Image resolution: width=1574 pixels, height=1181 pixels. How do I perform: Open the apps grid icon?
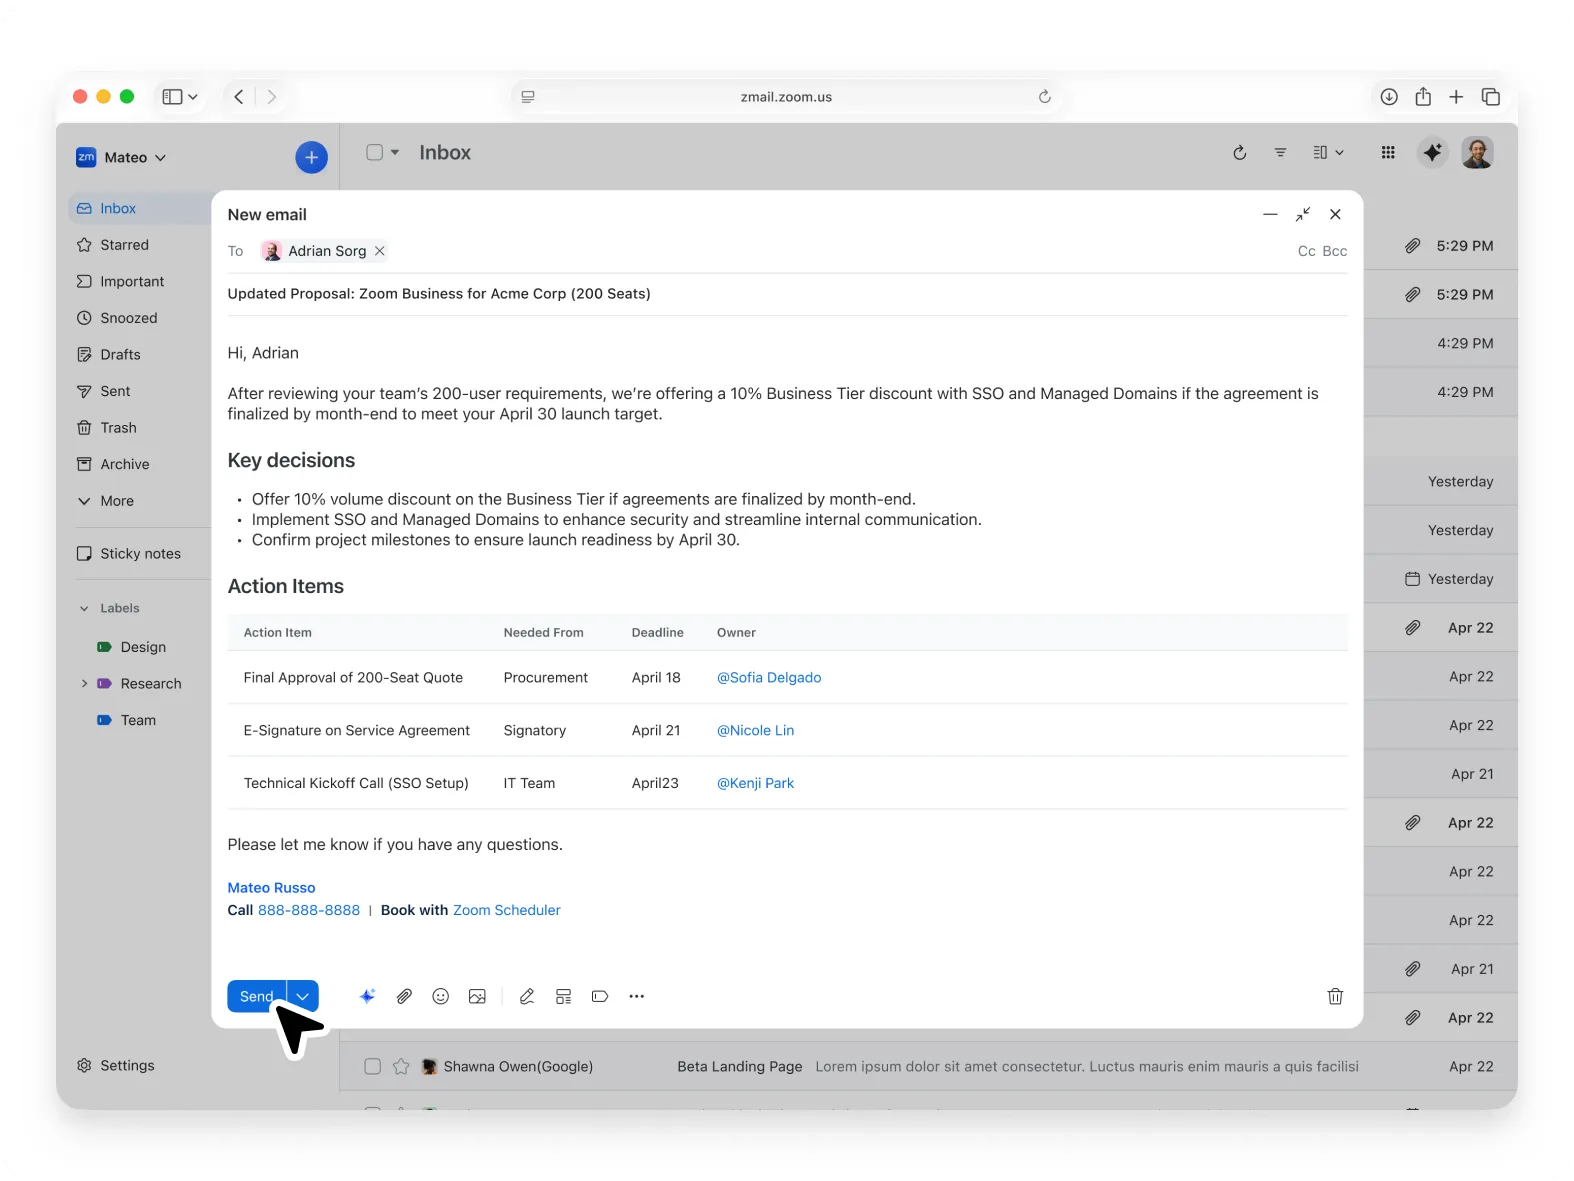1388,152
